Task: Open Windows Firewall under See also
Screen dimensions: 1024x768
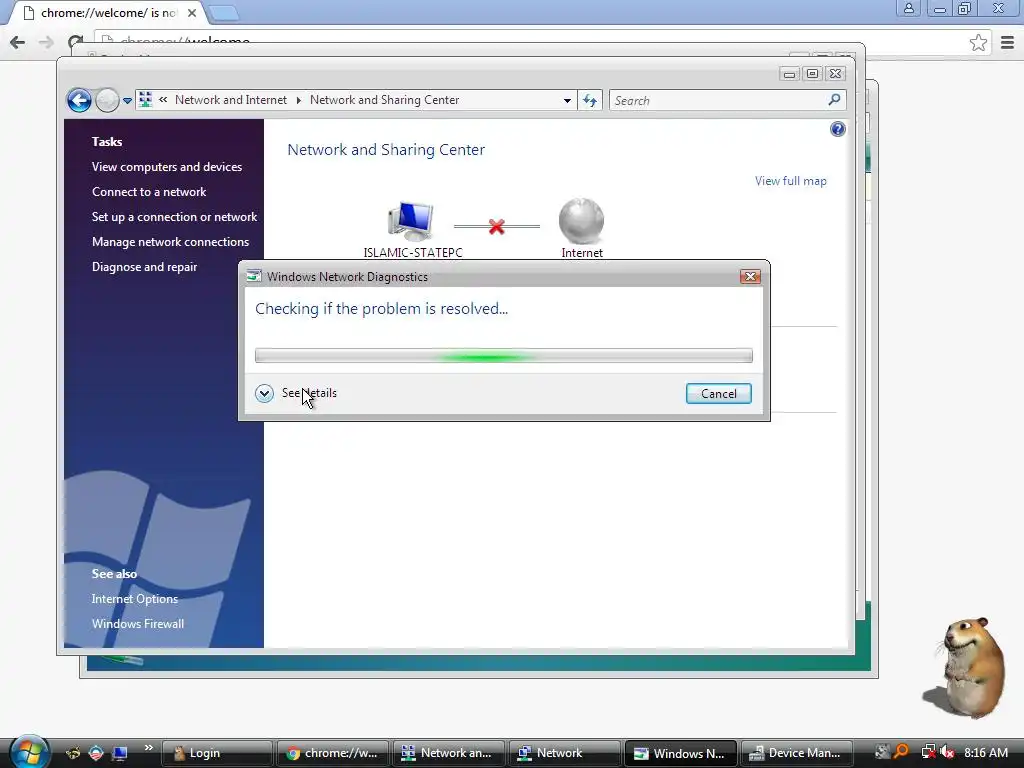Action: (138, 624)
